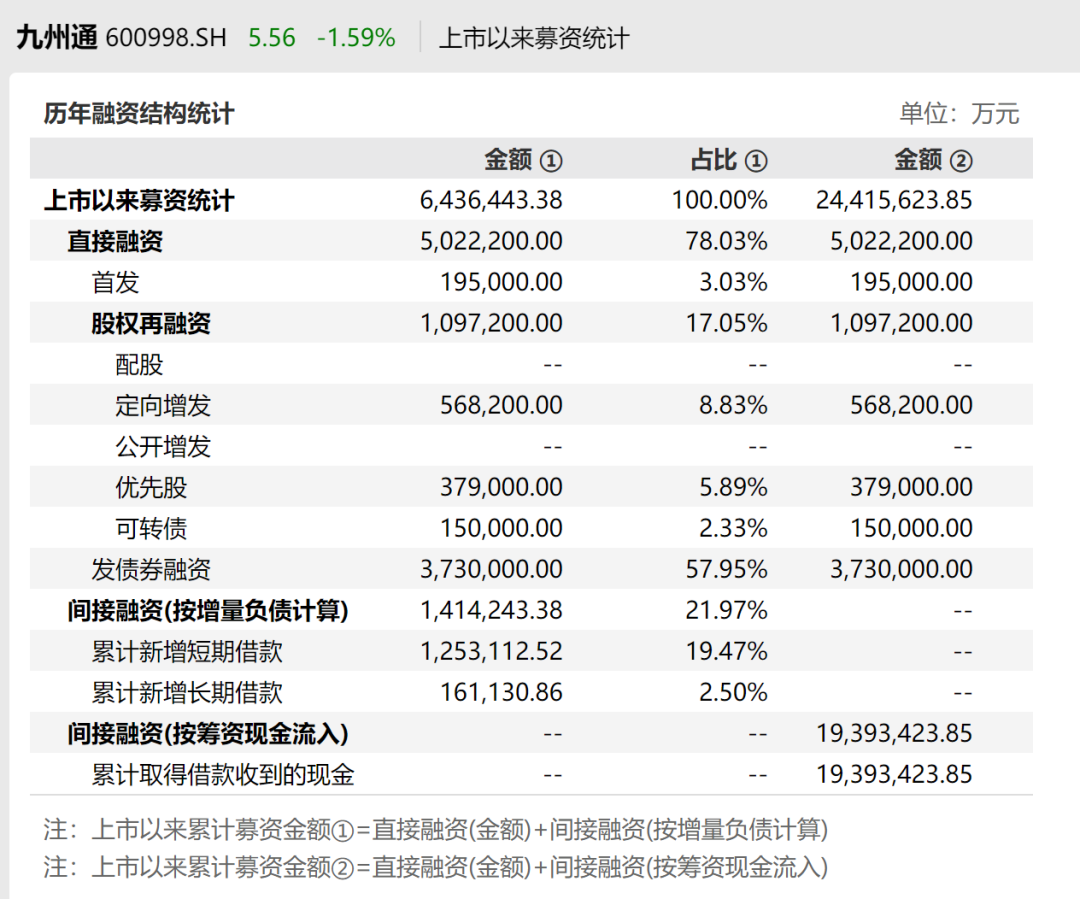1080x899 pixels.
Task: Select the 优先股 row
Action: pyautogui.click(x=531, y=487)
